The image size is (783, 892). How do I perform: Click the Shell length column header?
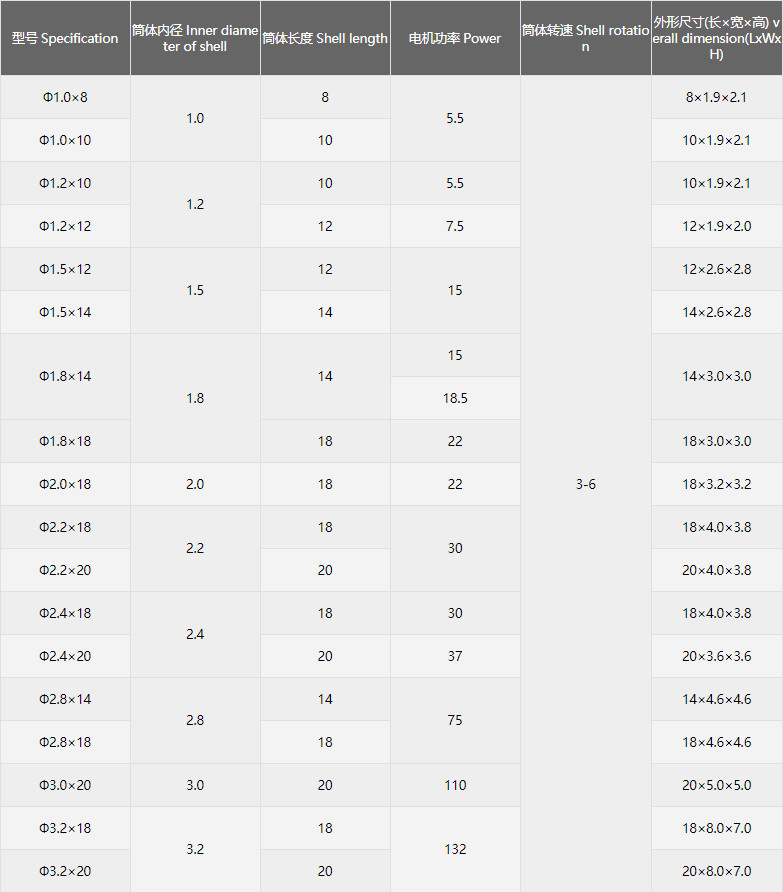point(325,38)
